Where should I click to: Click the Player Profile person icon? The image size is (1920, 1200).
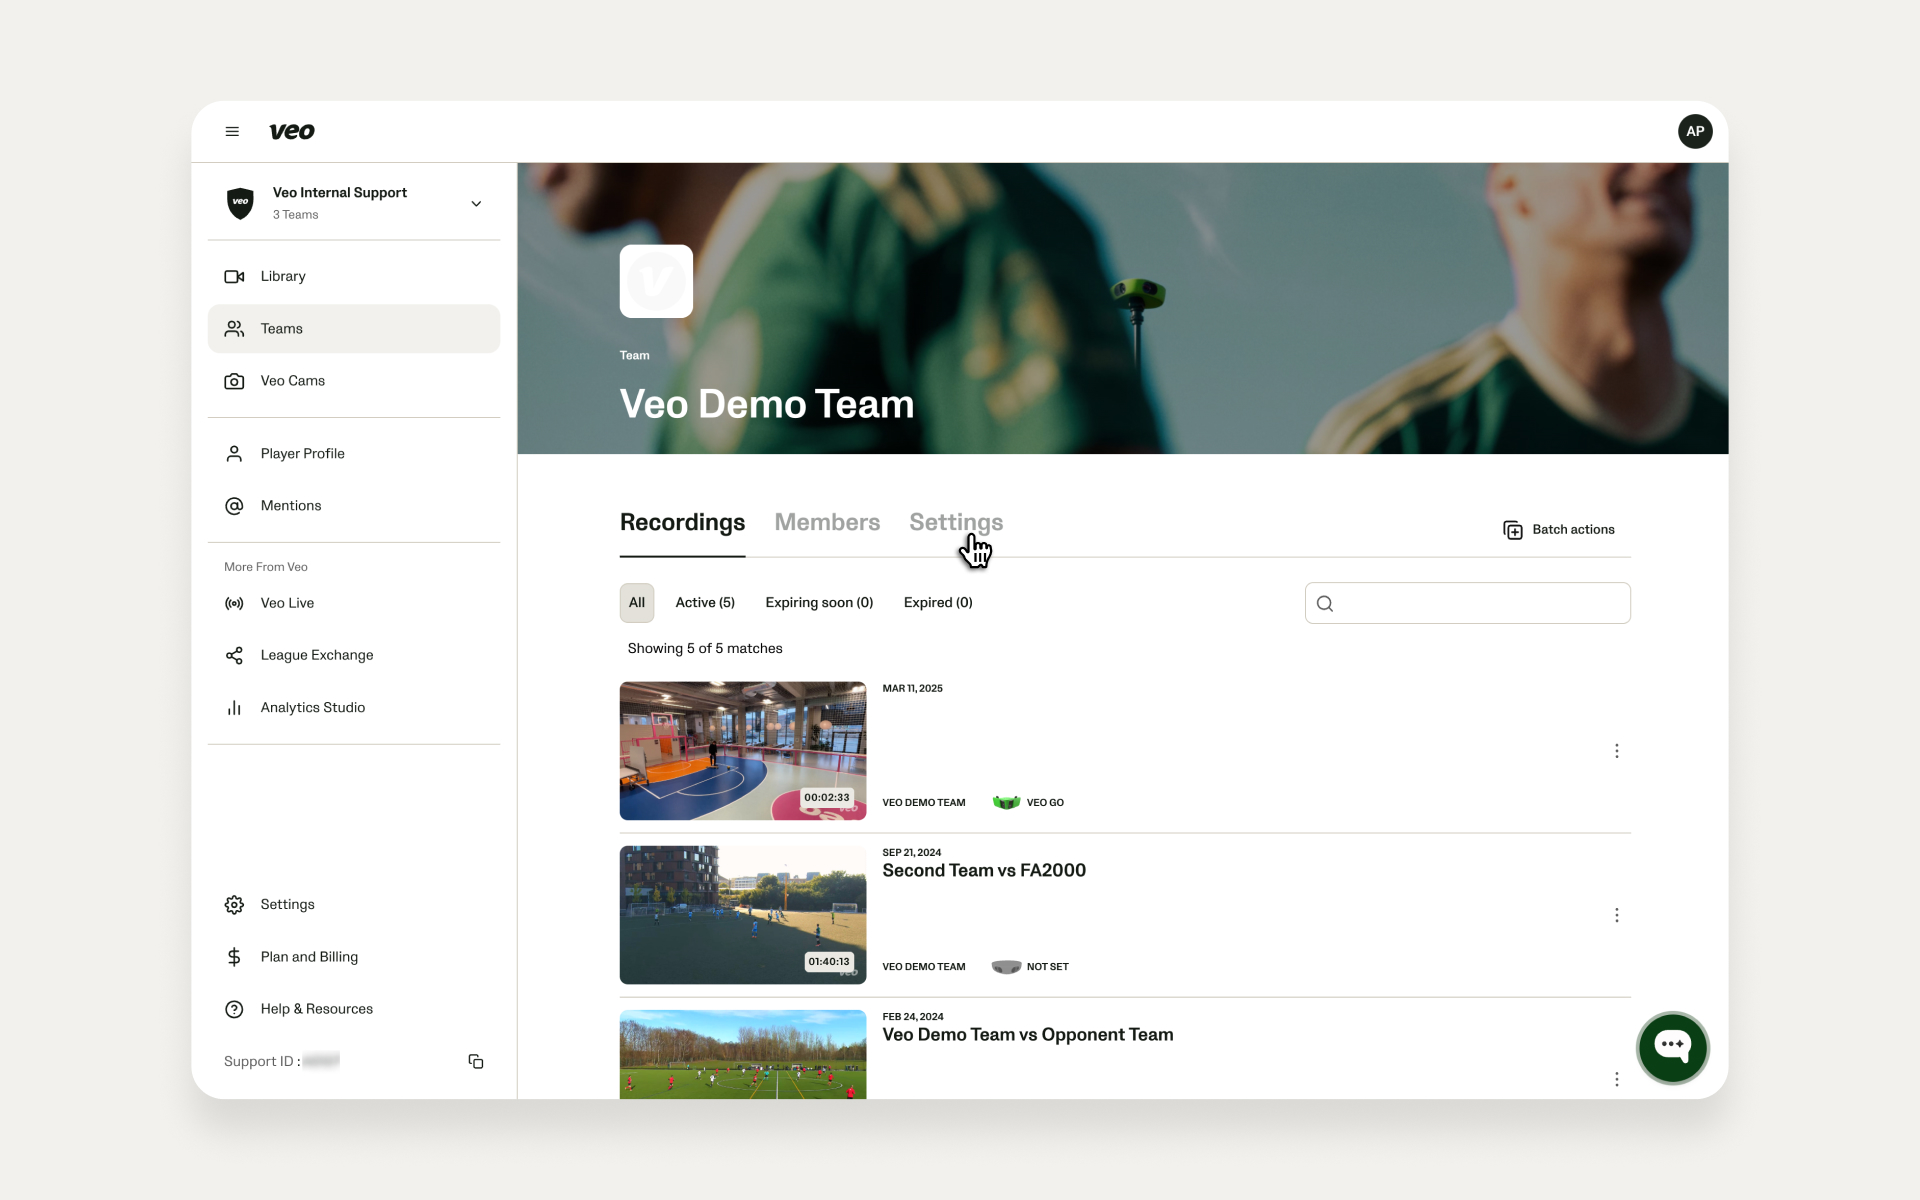point(234,454)
